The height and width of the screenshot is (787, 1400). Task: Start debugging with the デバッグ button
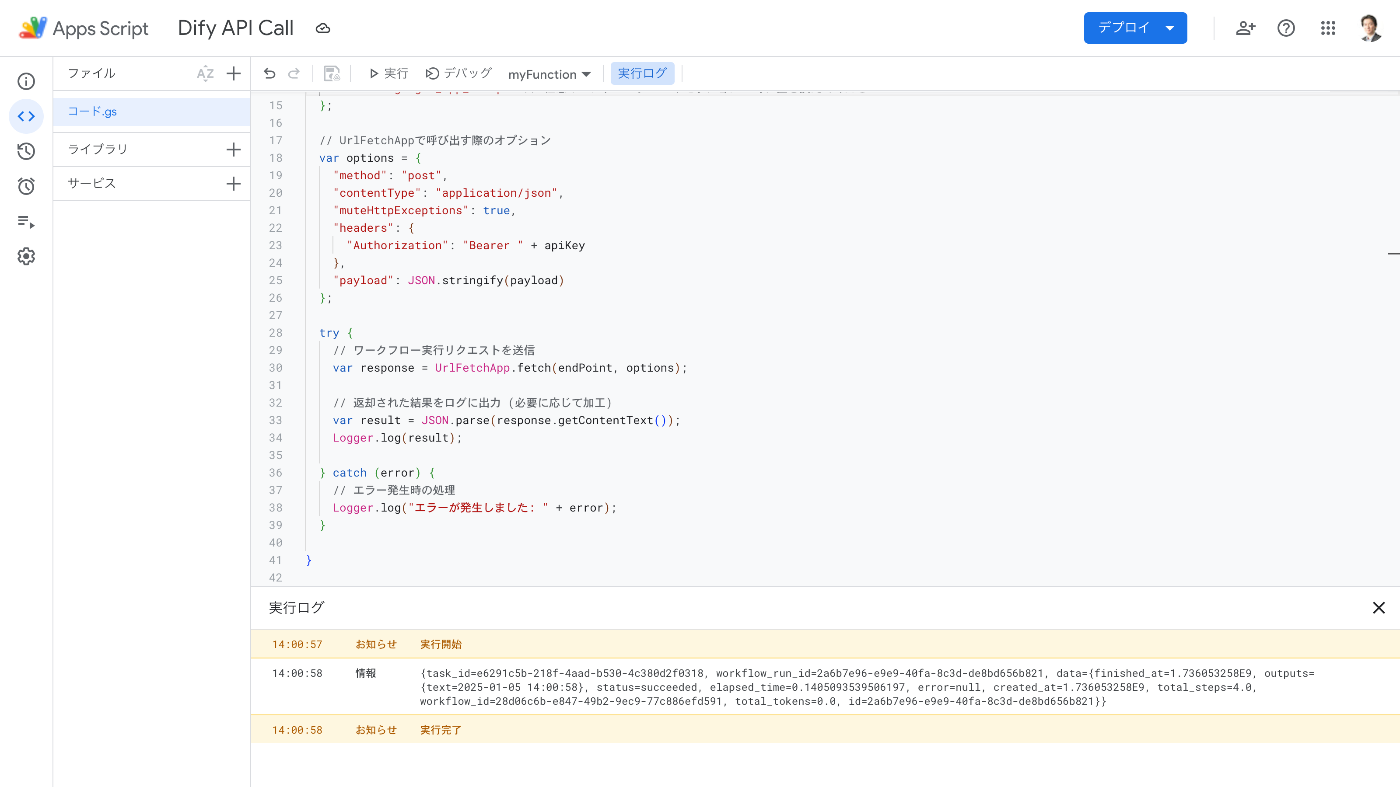(x=458, y=73)
